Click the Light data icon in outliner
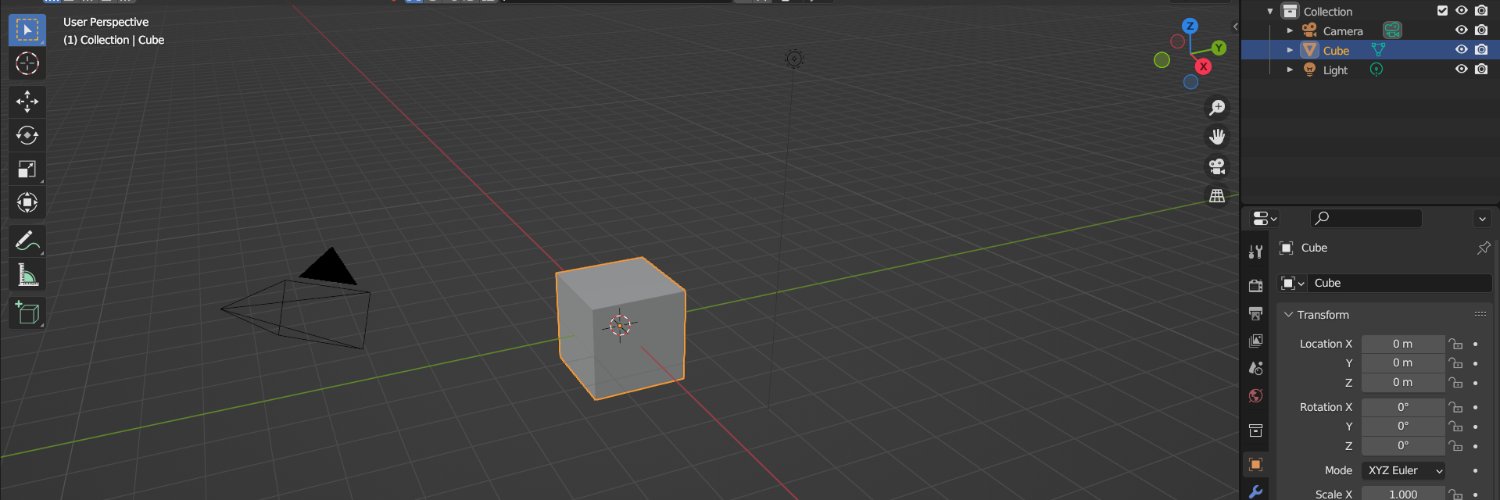Image resolution: width=1500 pixels, height=500 pixels. [x=1376, y=70]
